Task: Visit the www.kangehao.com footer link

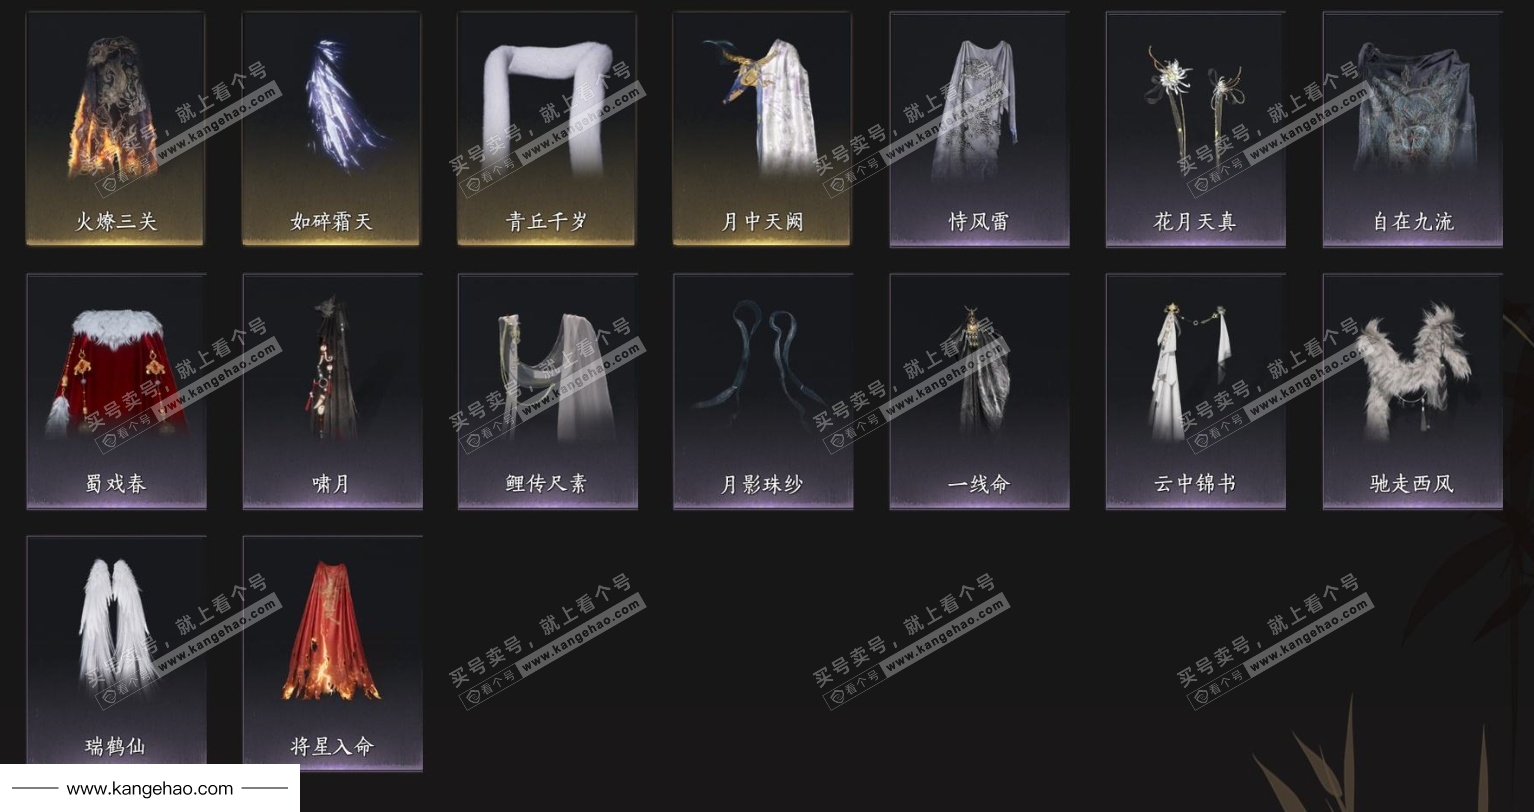Action: coord(150,789)
